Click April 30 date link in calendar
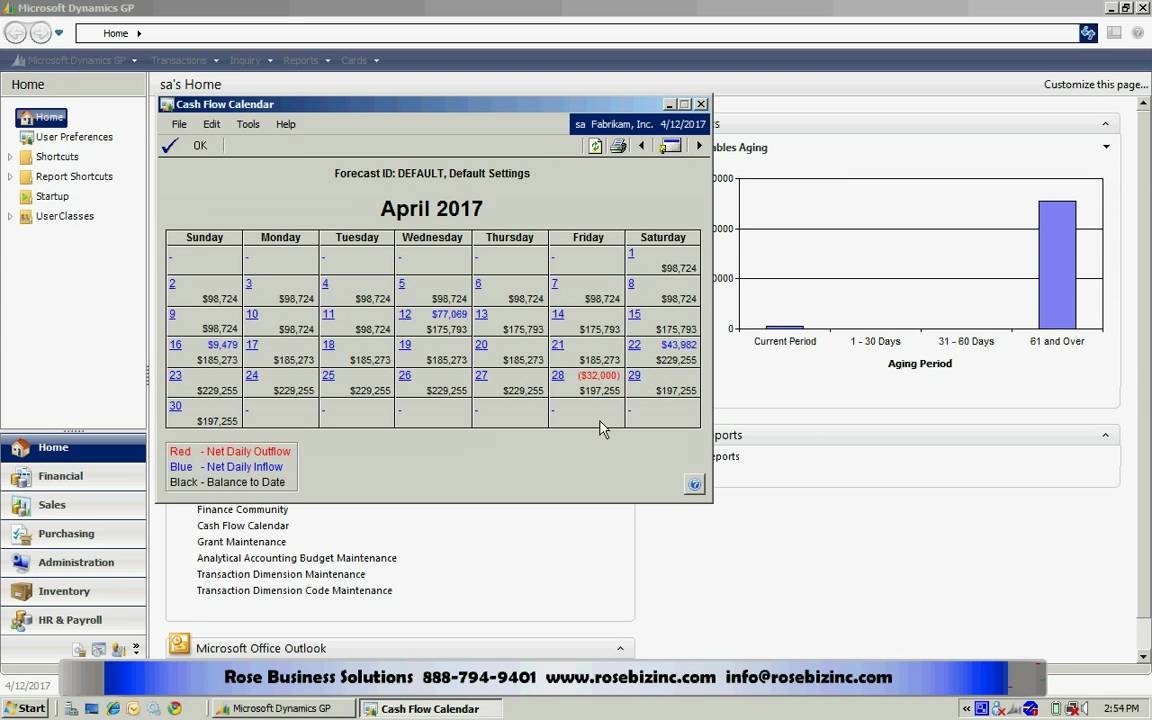 [176, 406]
